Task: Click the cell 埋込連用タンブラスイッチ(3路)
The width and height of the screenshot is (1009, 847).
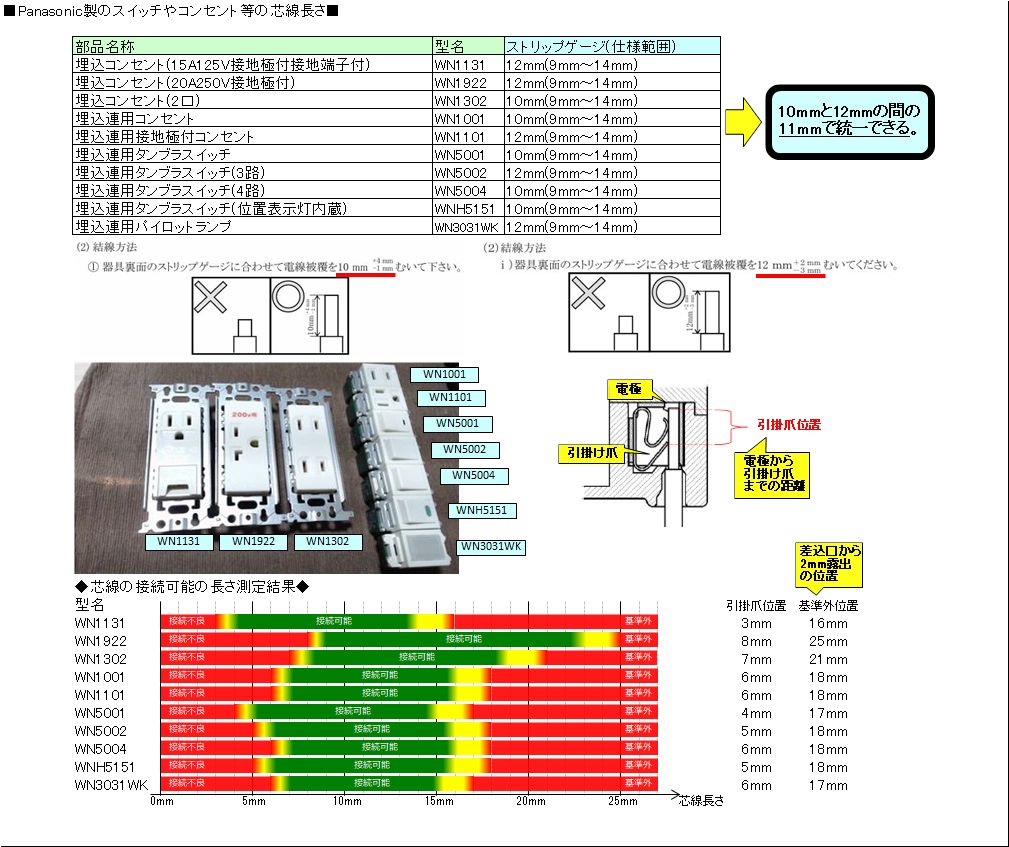Action: (252, 172)
